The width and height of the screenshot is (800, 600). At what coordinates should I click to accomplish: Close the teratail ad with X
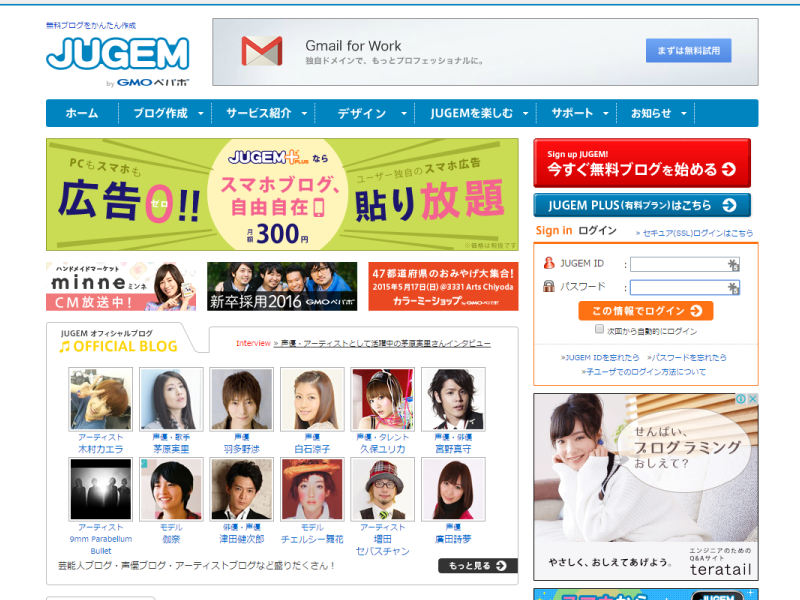point(752,399)
